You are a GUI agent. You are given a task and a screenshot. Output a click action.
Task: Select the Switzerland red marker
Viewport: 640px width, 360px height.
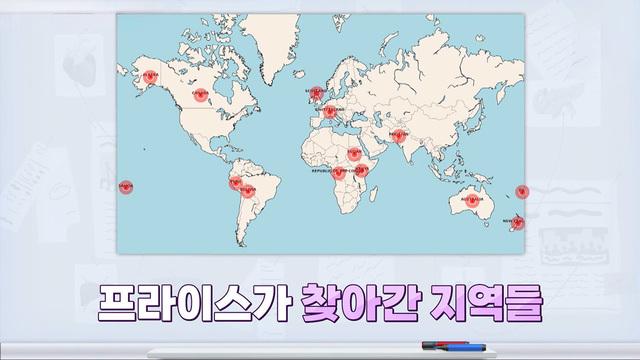click(330, 111)
